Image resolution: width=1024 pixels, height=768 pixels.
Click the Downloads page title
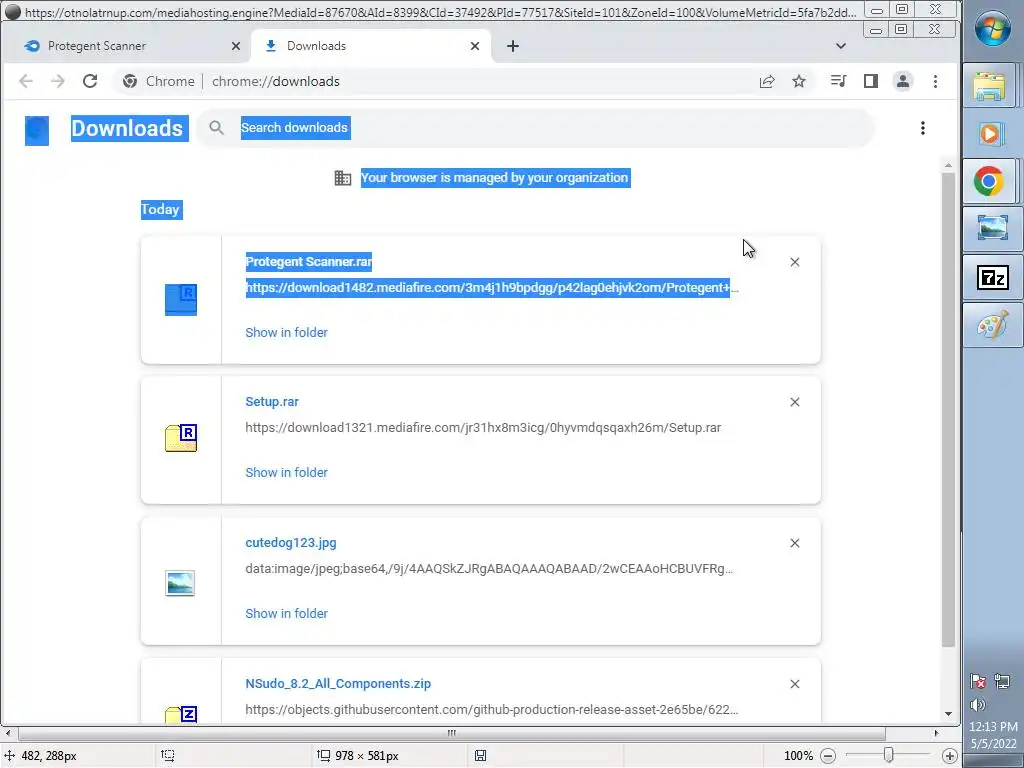click(127, 128)
